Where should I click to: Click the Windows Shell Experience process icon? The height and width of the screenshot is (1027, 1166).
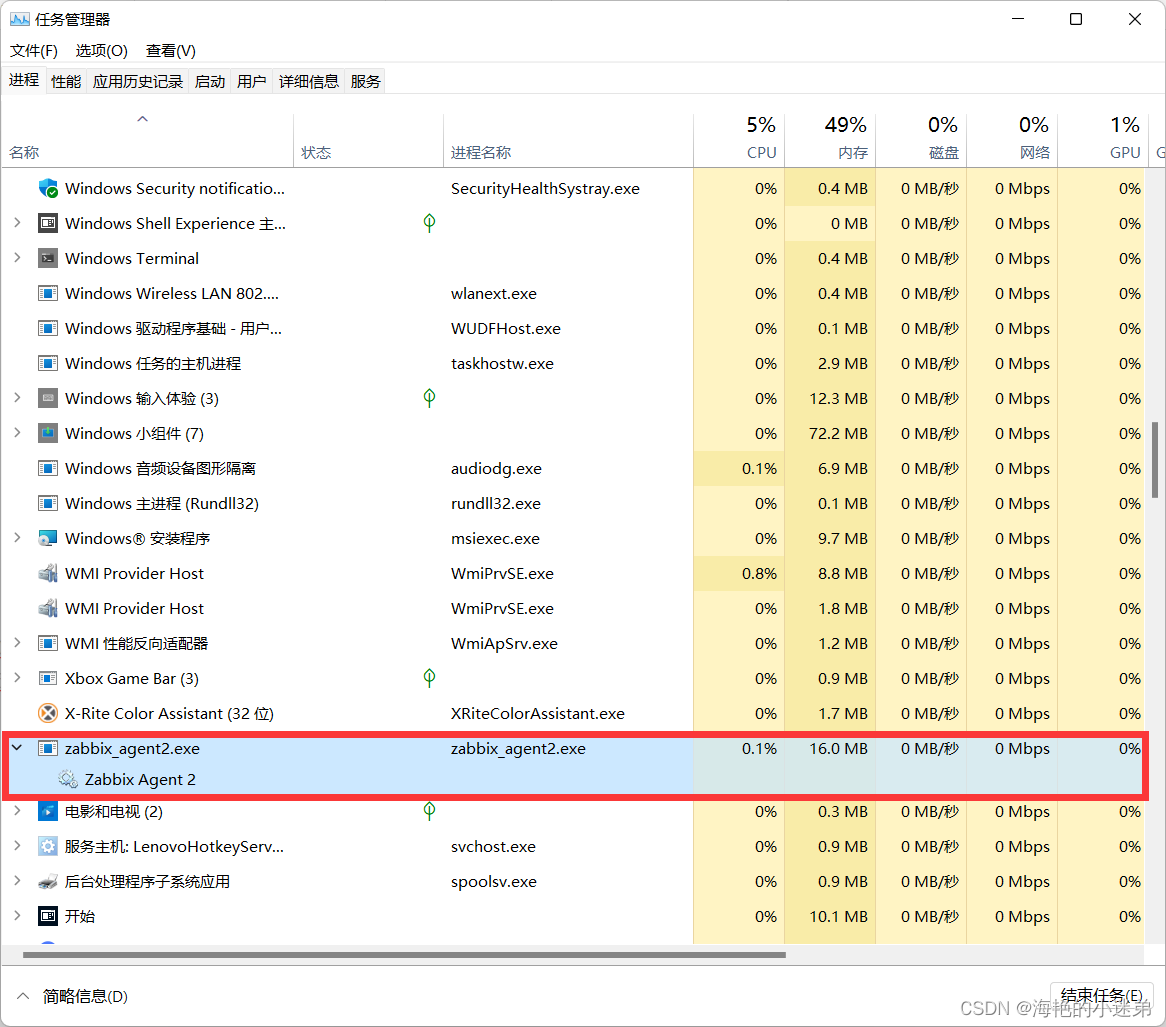click(48, 223)
